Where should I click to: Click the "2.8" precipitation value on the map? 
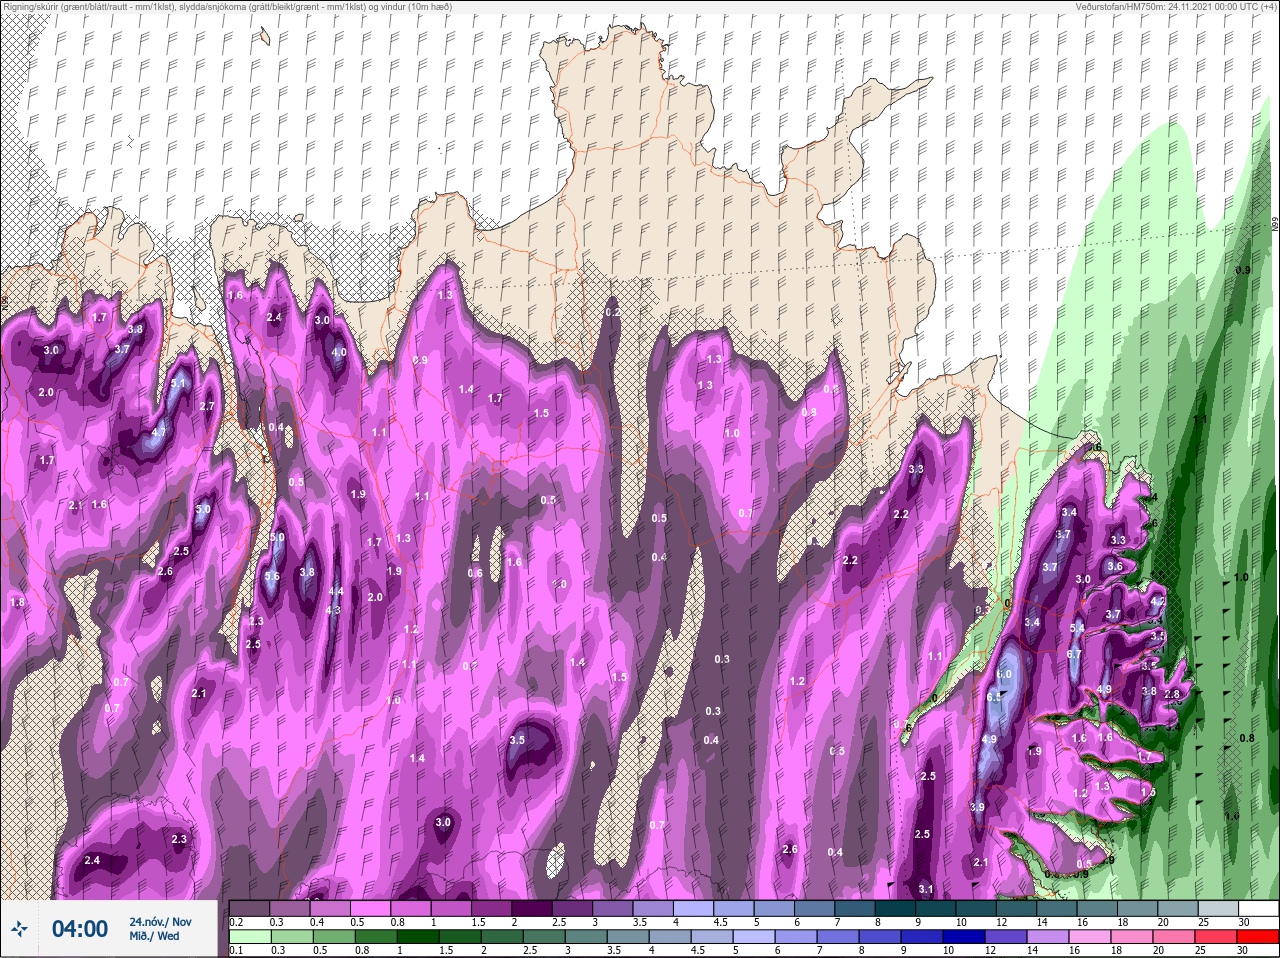click(1173, 694)
